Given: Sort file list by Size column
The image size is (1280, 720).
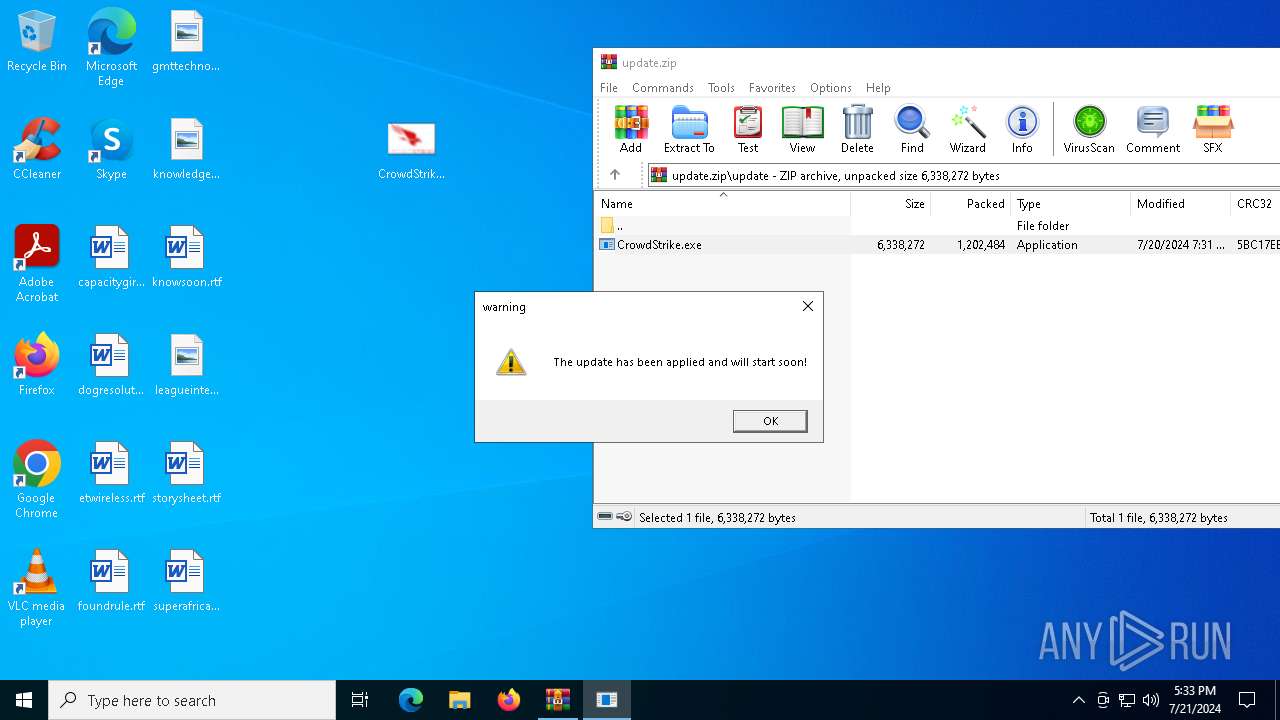Looking at the screenshot, I should point(891,204).
